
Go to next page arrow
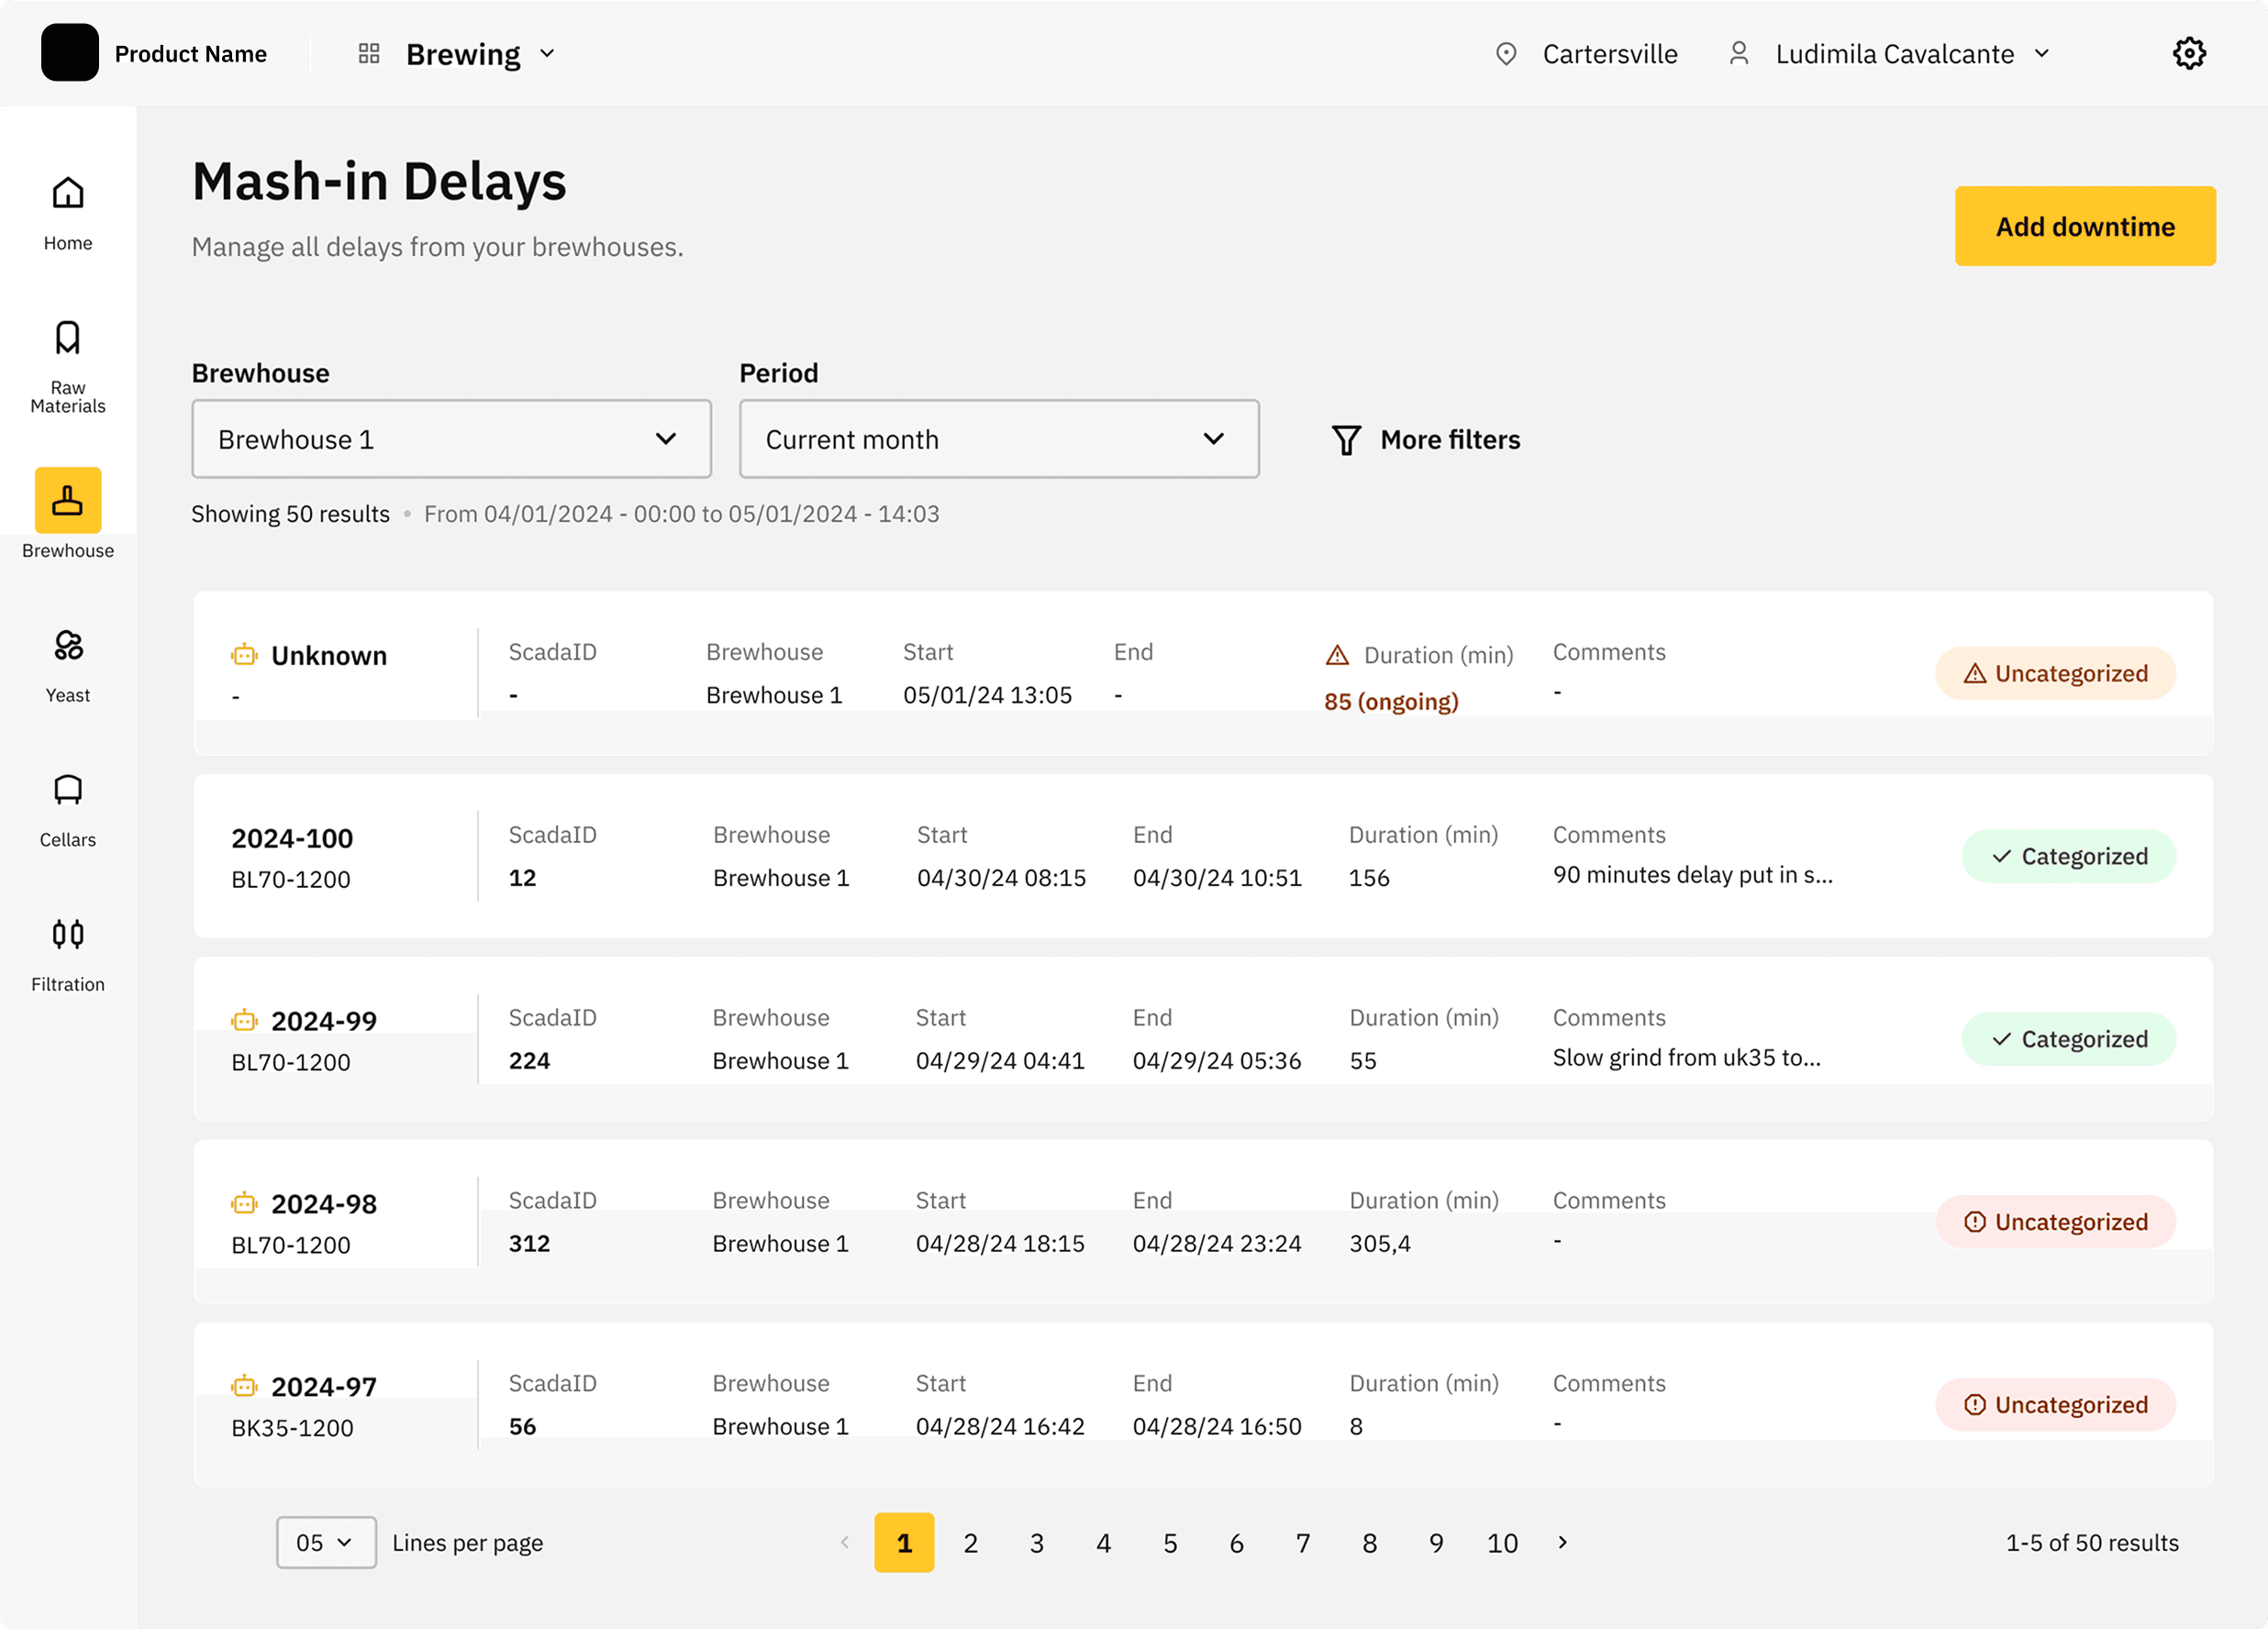pos(1563,1543)
